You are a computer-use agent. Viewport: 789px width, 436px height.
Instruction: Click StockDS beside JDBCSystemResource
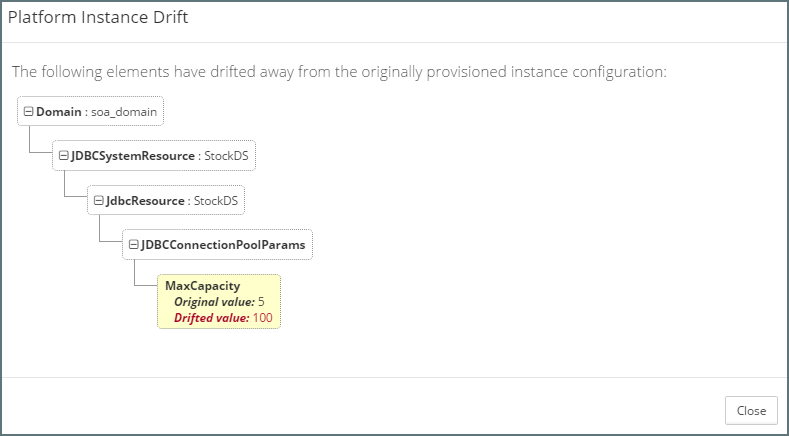coord(228,156)
